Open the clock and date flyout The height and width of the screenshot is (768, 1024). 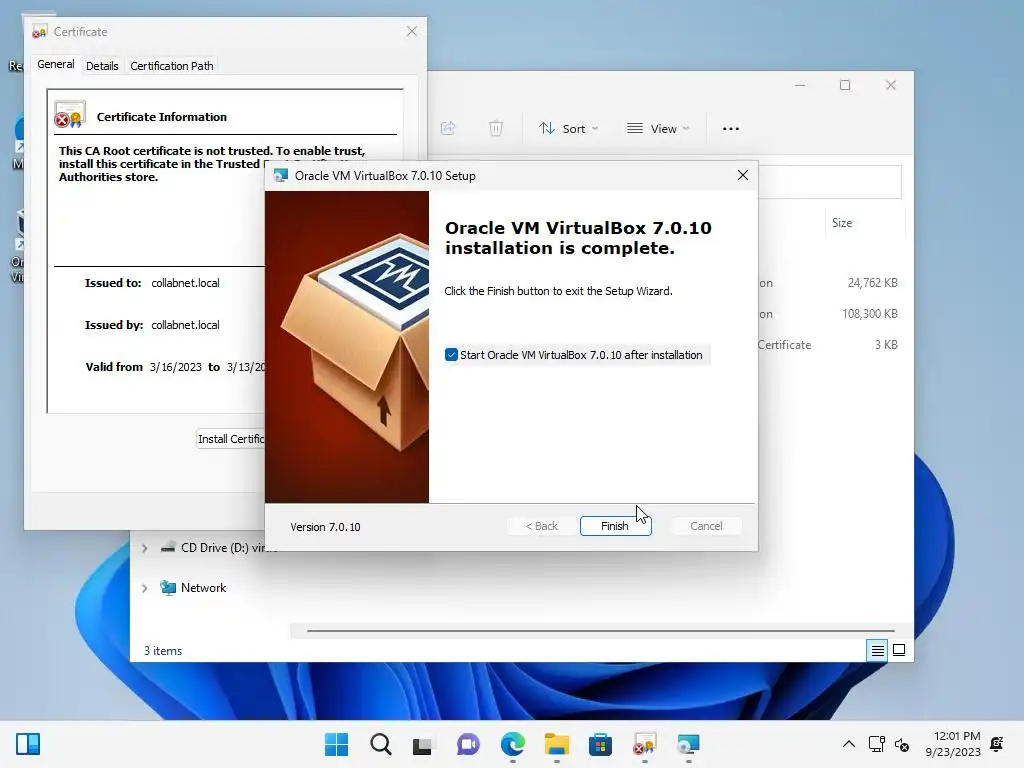[x=953, y=744]
